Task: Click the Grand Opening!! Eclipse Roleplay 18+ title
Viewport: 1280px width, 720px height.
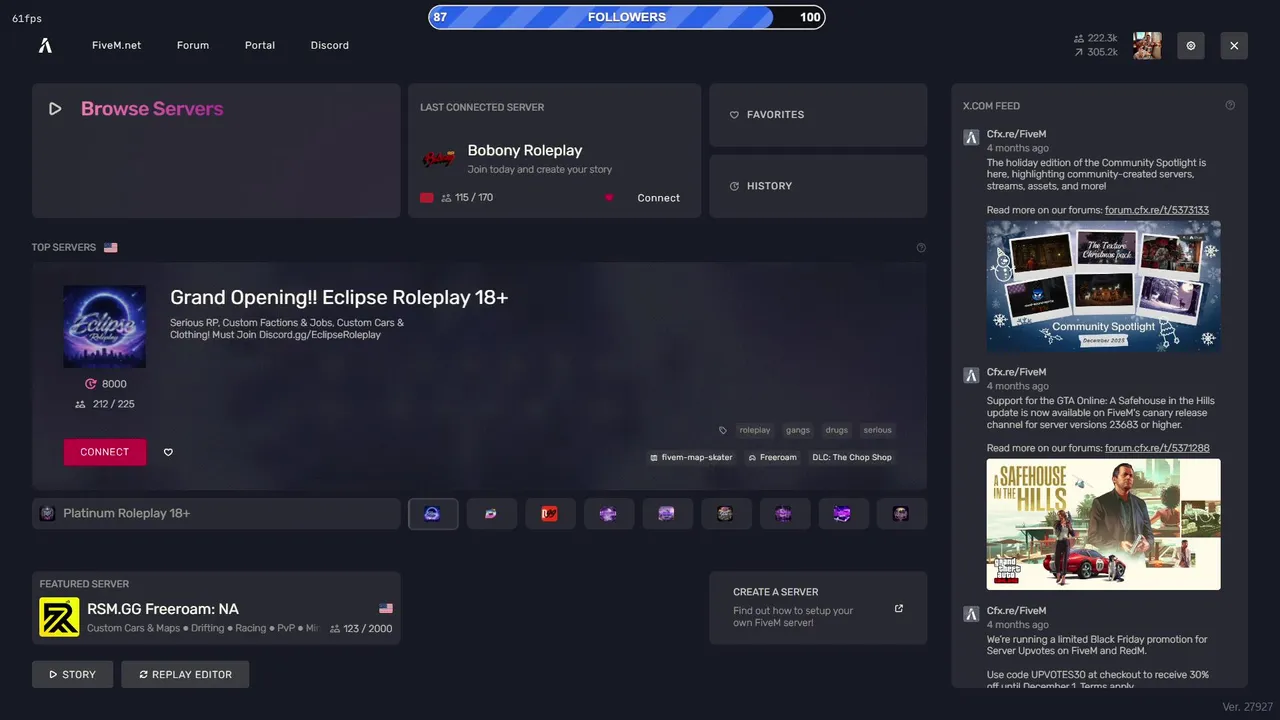Action: point(339,298)
